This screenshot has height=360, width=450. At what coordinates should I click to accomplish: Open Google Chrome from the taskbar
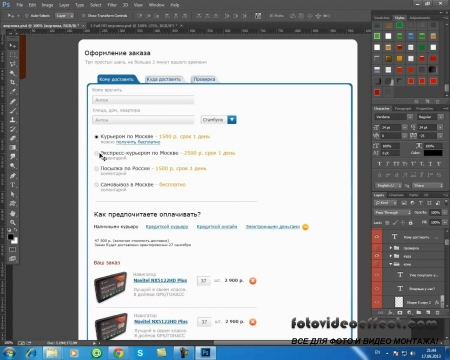click(x=118, y=353)
